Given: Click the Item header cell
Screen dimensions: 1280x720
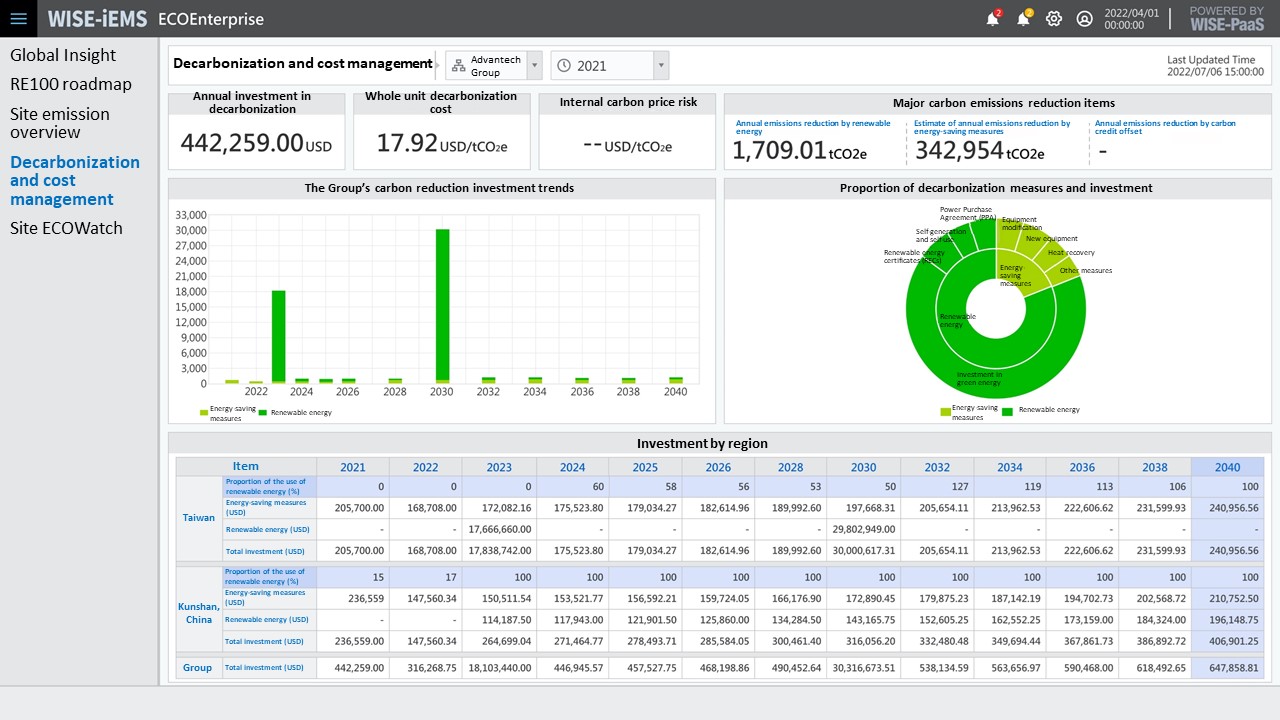Looking at the screenshot, I should tap(246, 467).
